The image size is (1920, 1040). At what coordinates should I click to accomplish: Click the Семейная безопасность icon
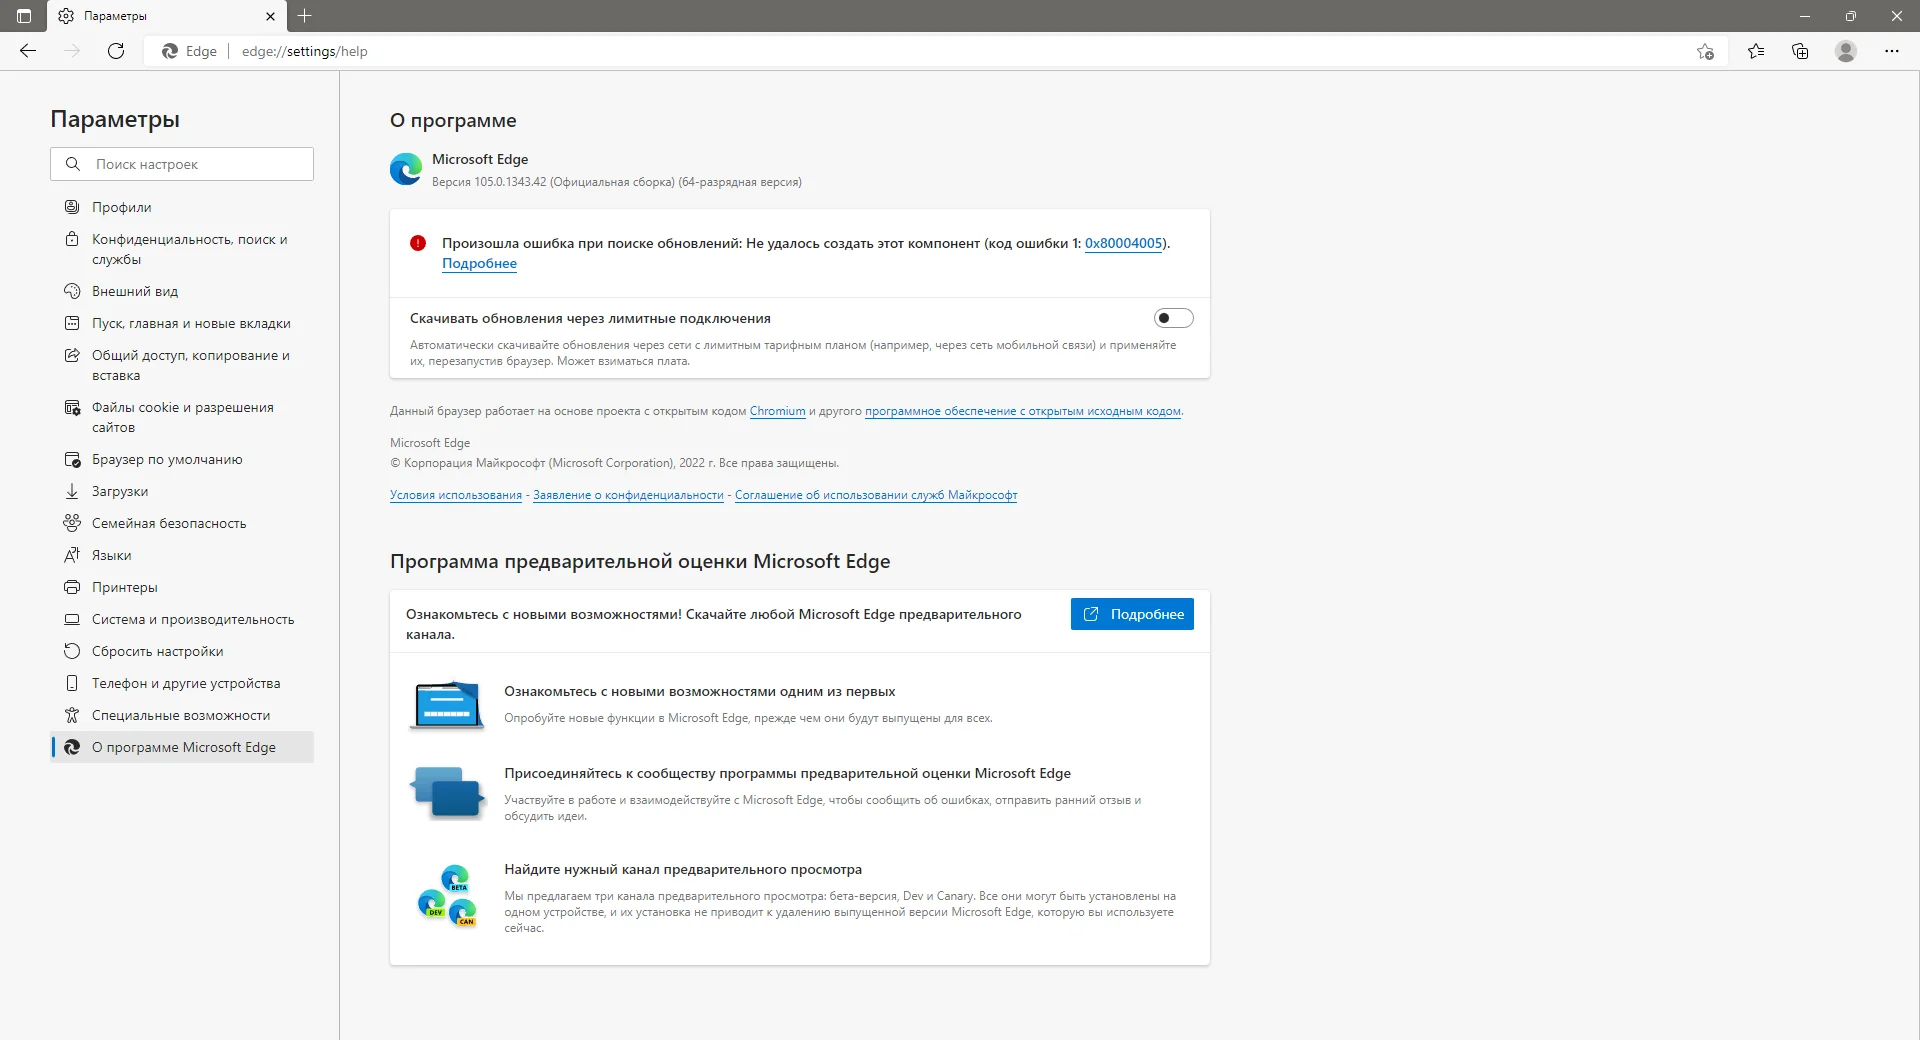tap(72, 523)
